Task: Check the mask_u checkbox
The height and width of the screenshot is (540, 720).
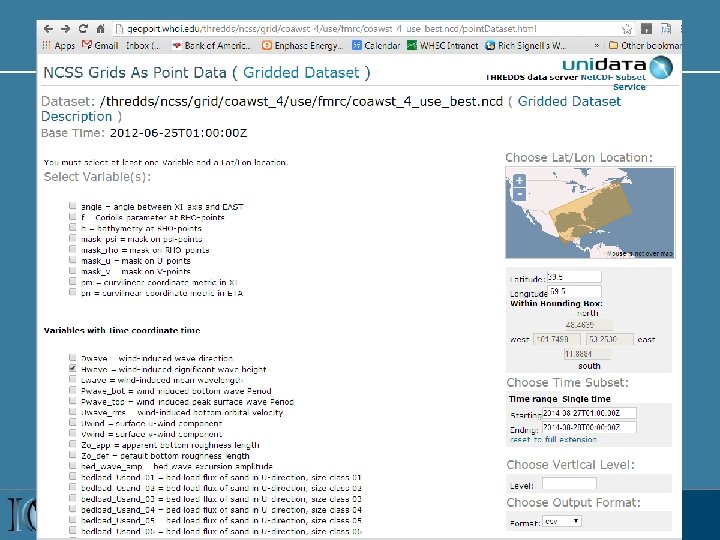Action: click(x=73, y=259)
